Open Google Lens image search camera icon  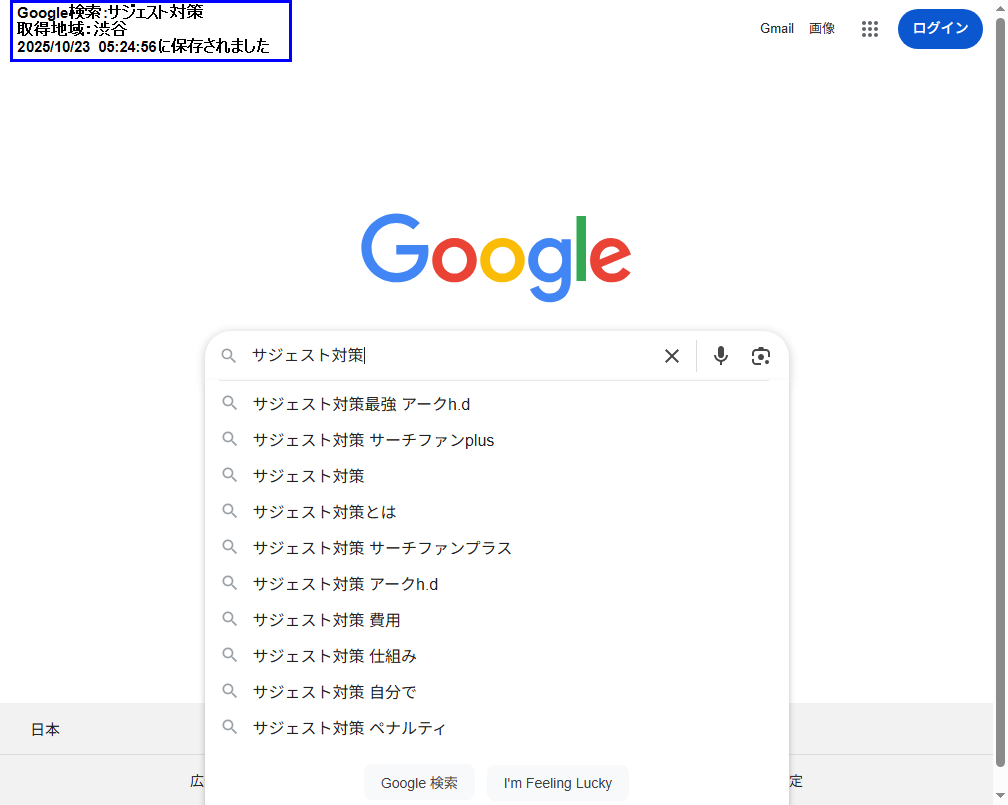pyautogui.click(x=761, y=356)
